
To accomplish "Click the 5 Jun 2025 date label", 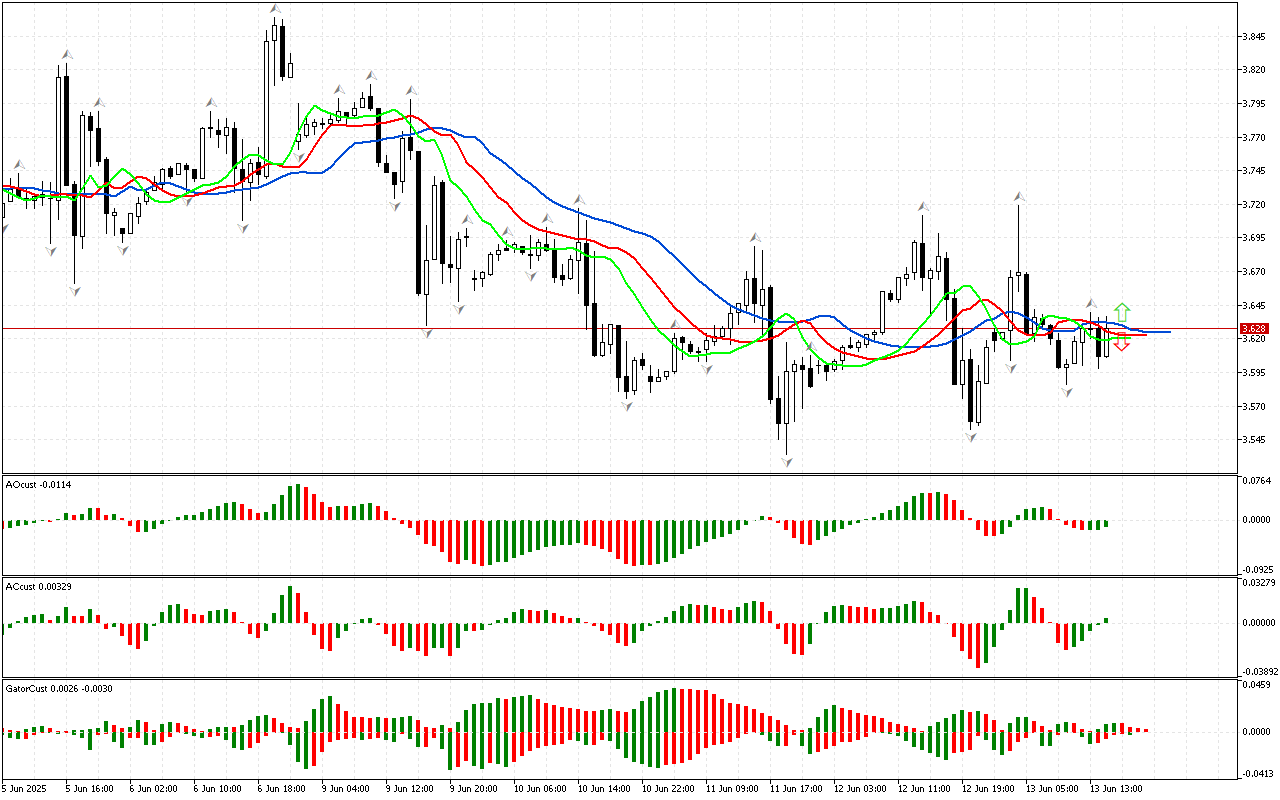I will pos(24,788).
